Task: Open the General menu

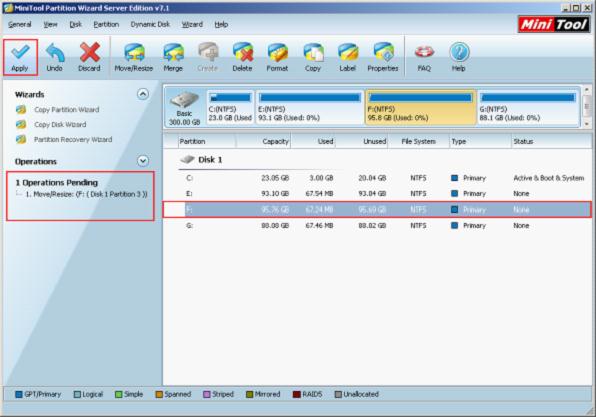Action: click(x=20, y=24)
